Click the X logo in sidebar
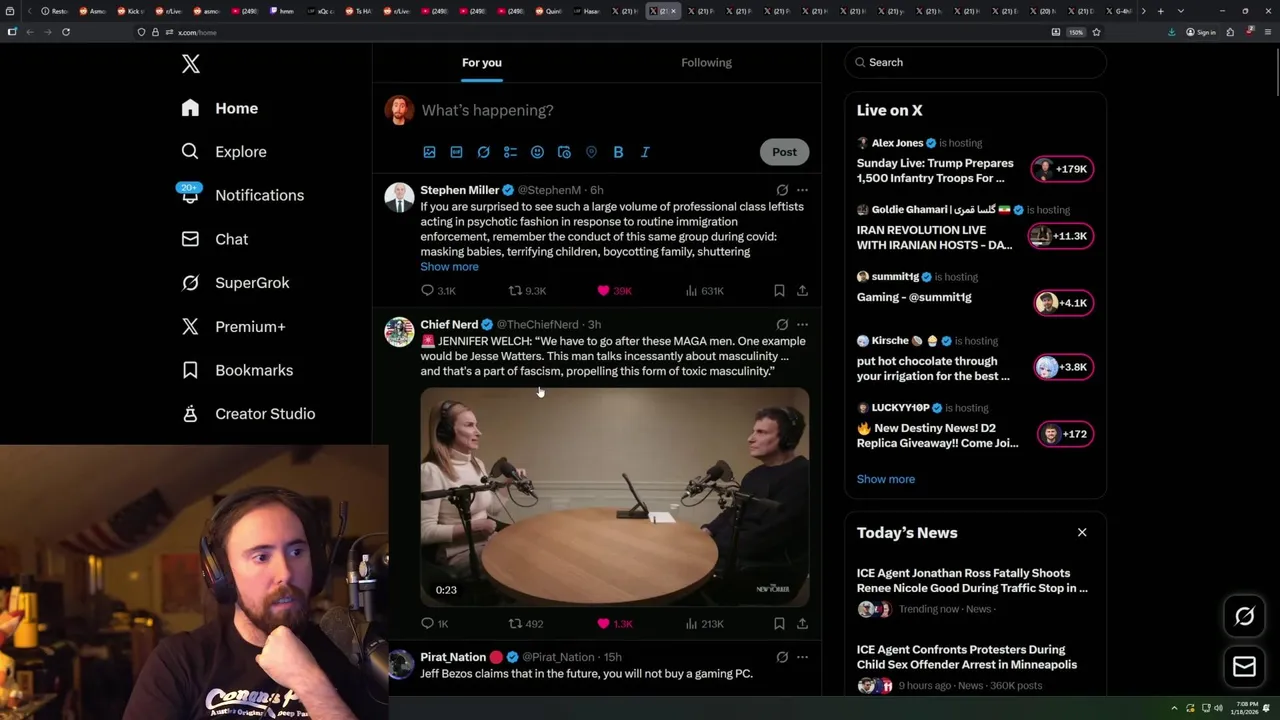The image size is (1280, 720). pos(191,64)
